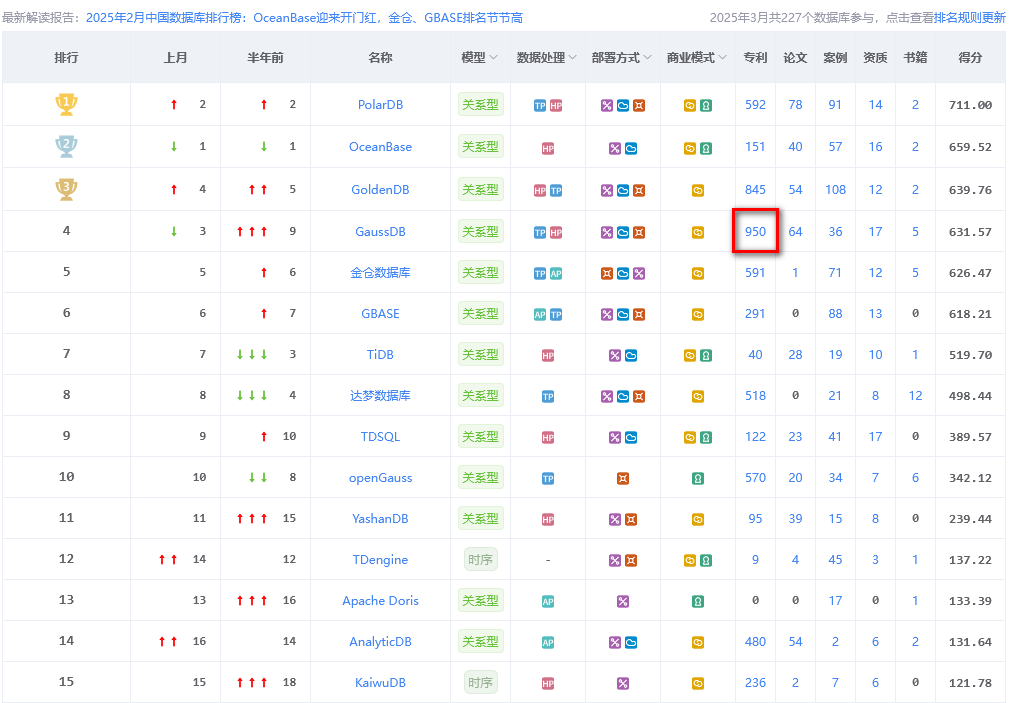Click the TP badge in the PolarDB row
Viewport: 1015px width, 703px height.
[540, 106]
